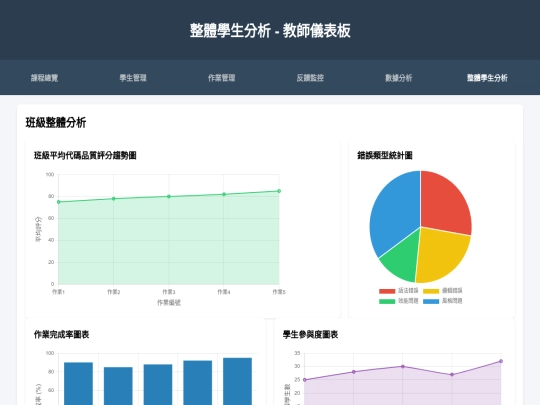The width and height of the screenshot is (540, 405).
Task: Select the active 整體學生分析 tab
Action: click(x=487, y=78)
